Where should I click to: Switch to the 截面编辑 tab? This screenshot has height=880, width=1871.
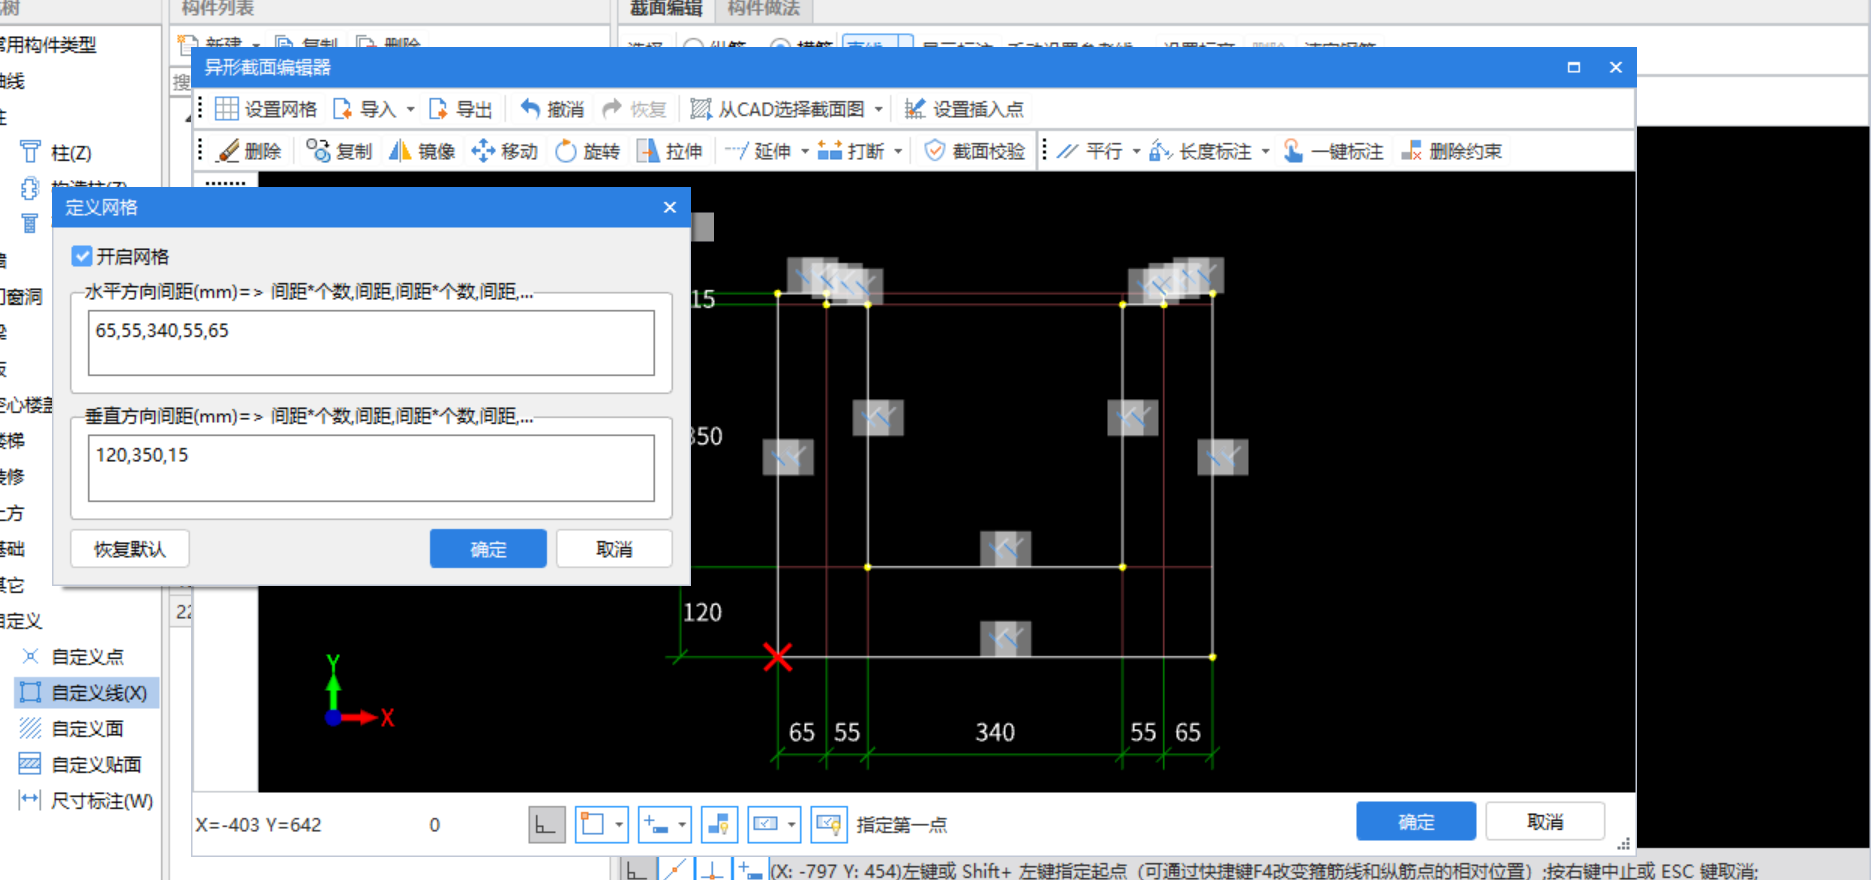coord(666,9)
